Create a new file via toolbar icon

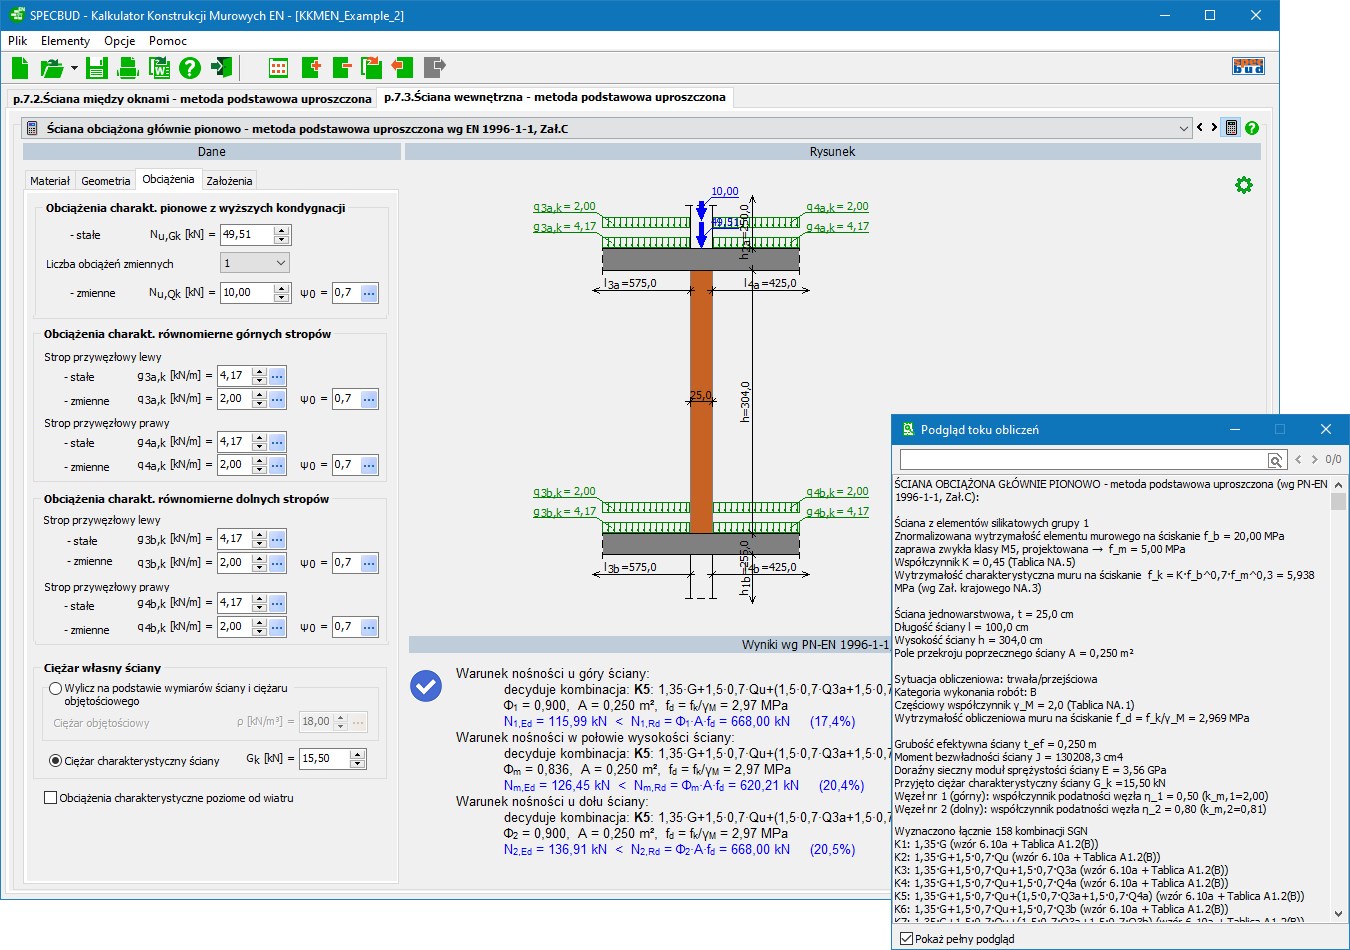tap(20, 68)
